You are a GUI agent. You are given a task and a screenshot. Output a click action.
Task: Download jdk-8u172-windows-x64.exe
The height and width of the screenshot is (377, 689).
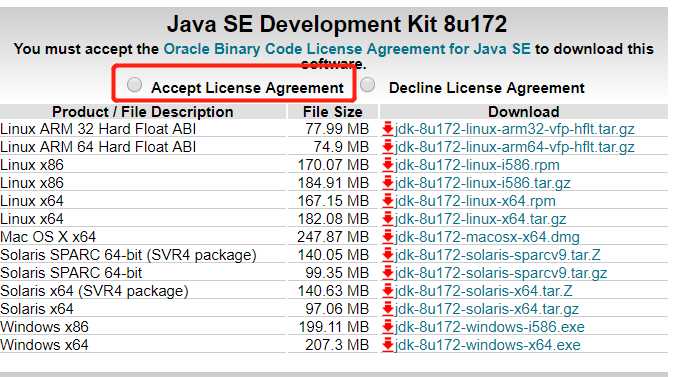point(487,345)
